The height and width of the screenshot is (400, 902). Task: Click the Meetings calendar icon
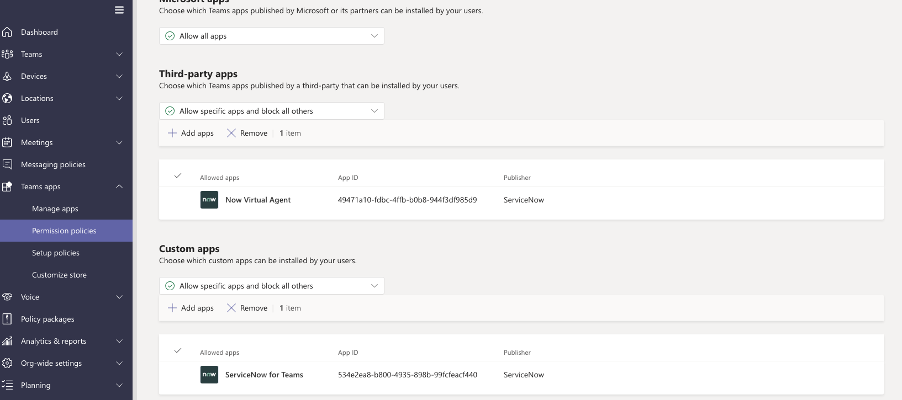7,142
